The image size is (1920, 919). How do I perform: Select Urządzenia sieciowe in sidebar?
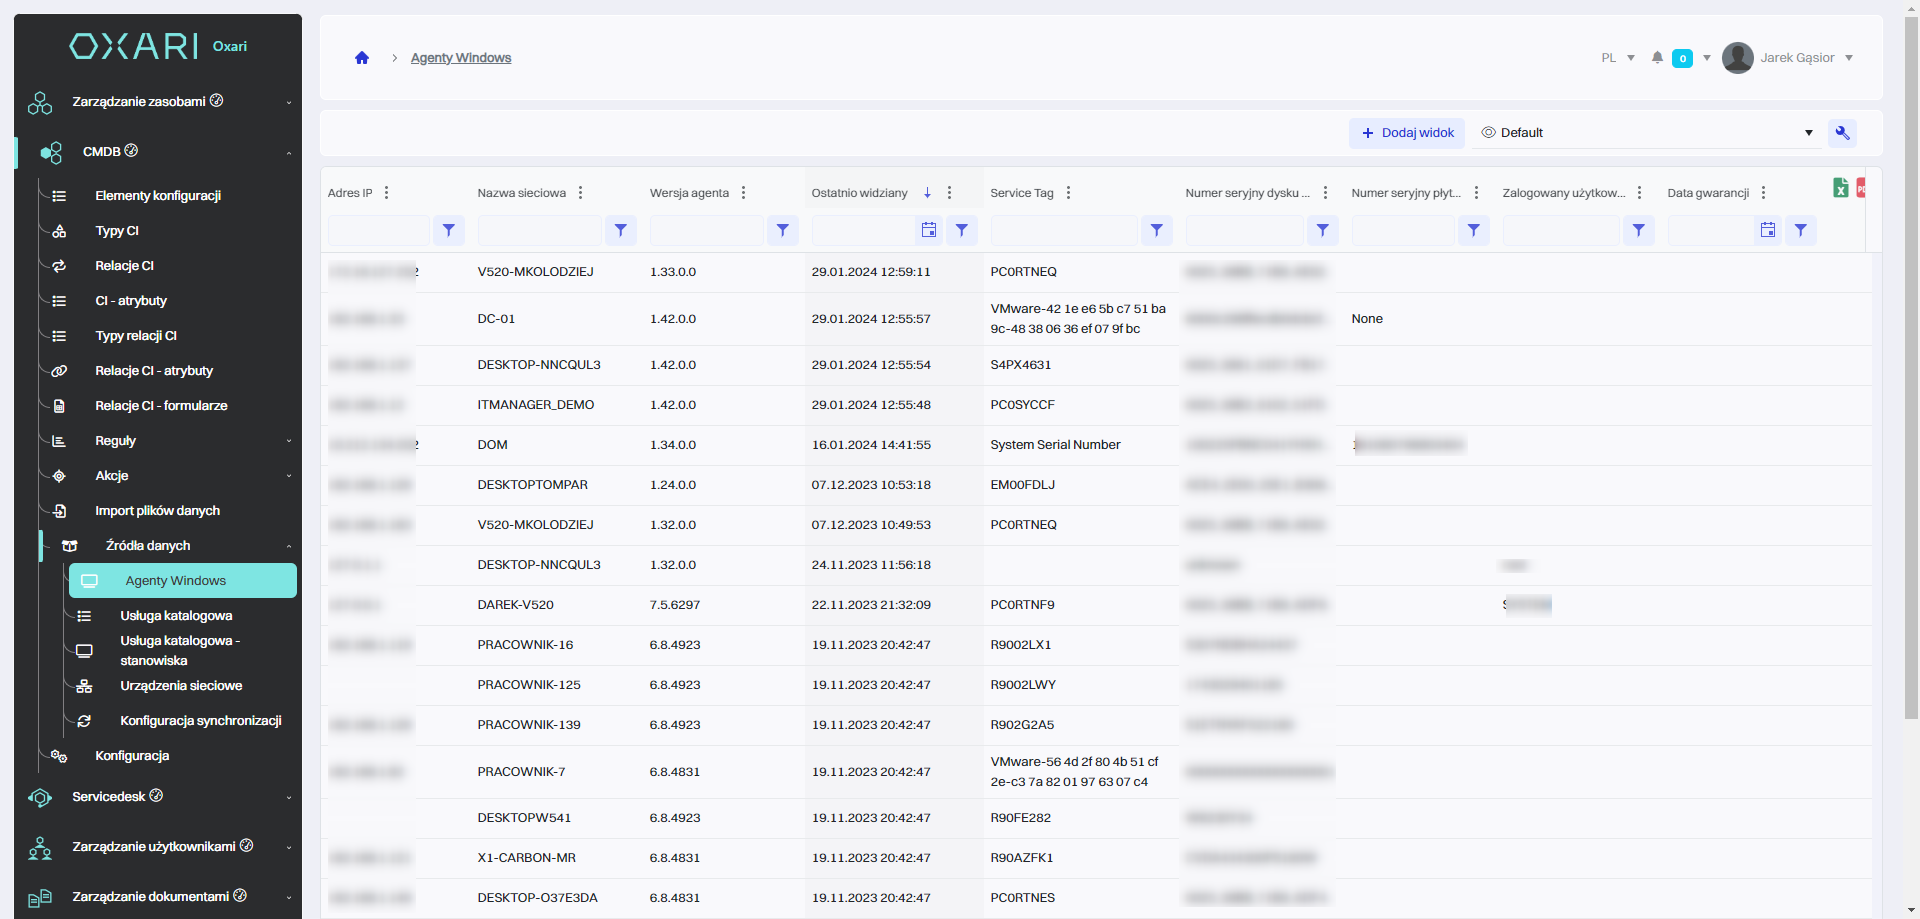pyautogui.click(x=181, y=686)
